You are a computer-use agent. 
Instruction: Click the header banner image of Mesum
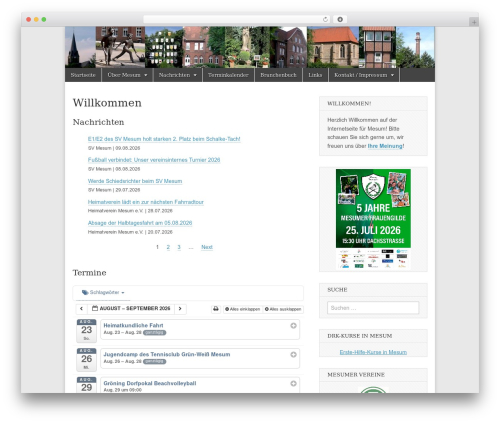[x=250, y=47]
